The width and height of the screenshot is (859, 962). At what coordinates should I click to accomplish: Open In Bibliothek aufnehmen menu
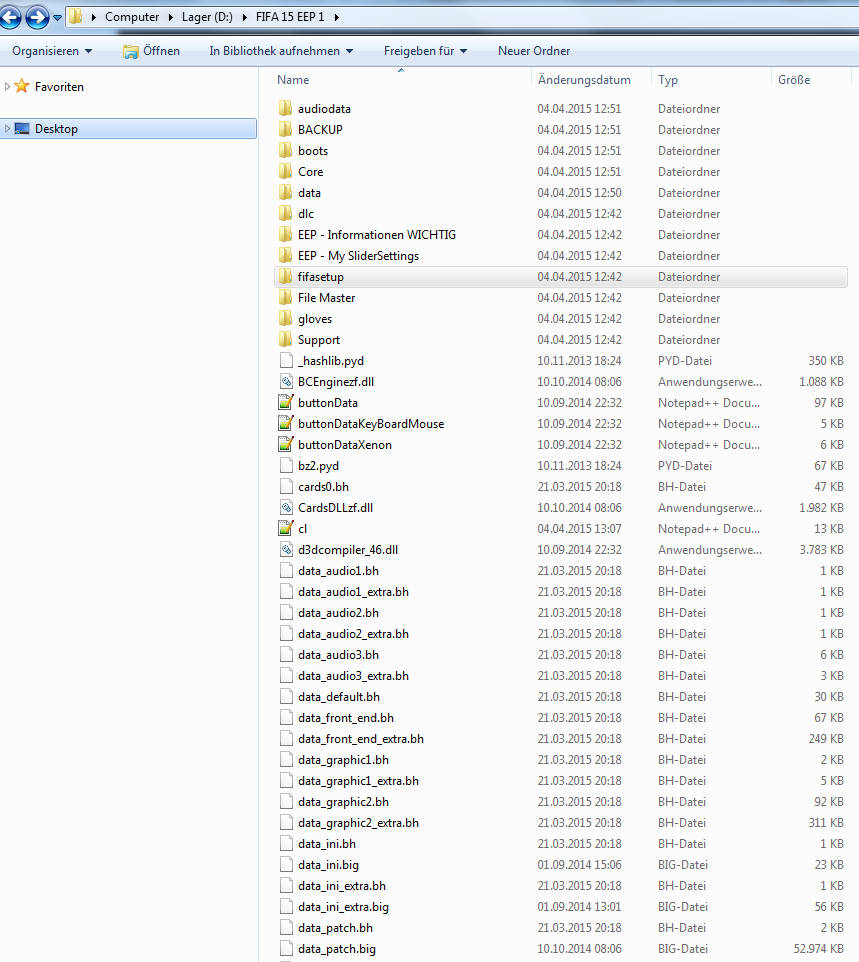[281, 51]
